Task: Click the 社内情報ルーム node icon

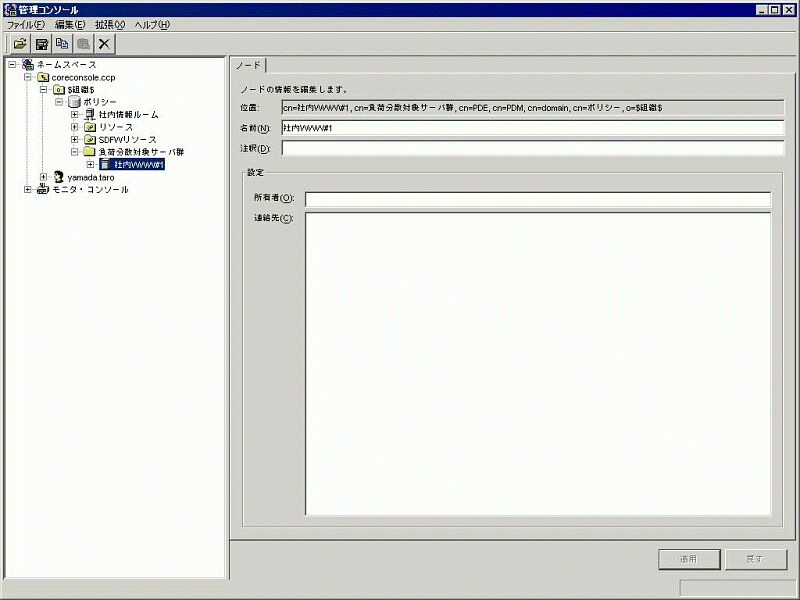Action: click(90, 115)
